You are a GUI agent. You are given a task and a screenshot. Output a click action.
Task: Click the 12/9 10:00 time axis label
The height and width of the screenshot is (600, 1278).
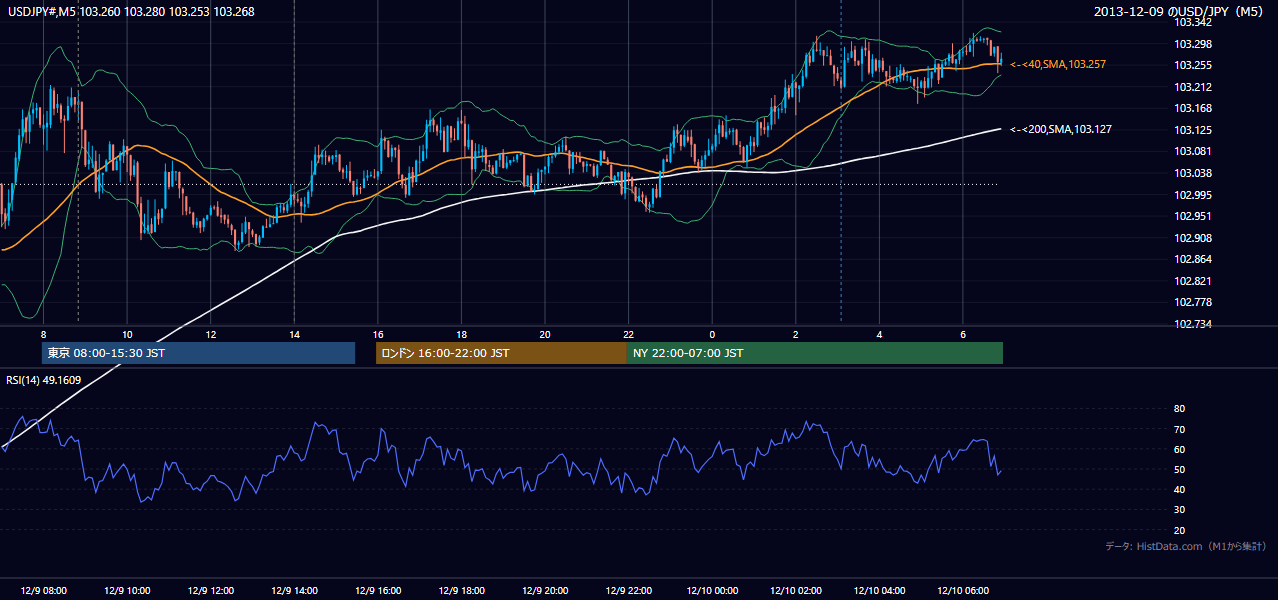pos(126,591)
